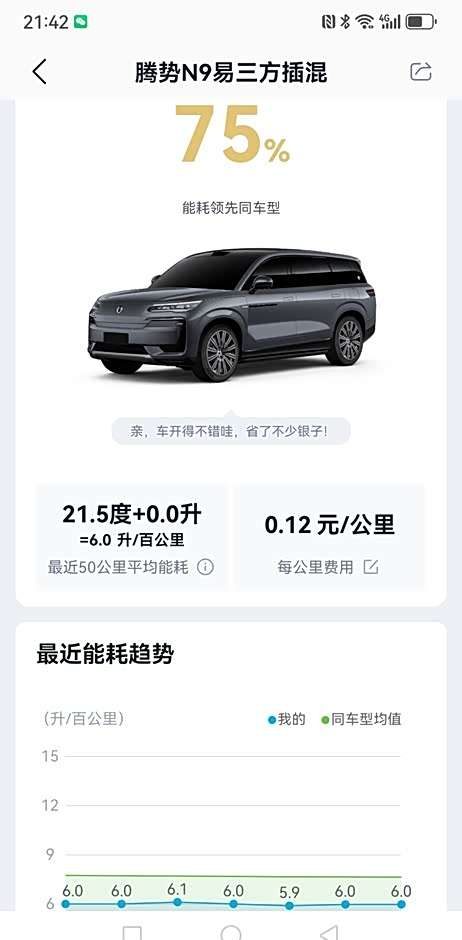Open the share icon in header

(421, 72)
